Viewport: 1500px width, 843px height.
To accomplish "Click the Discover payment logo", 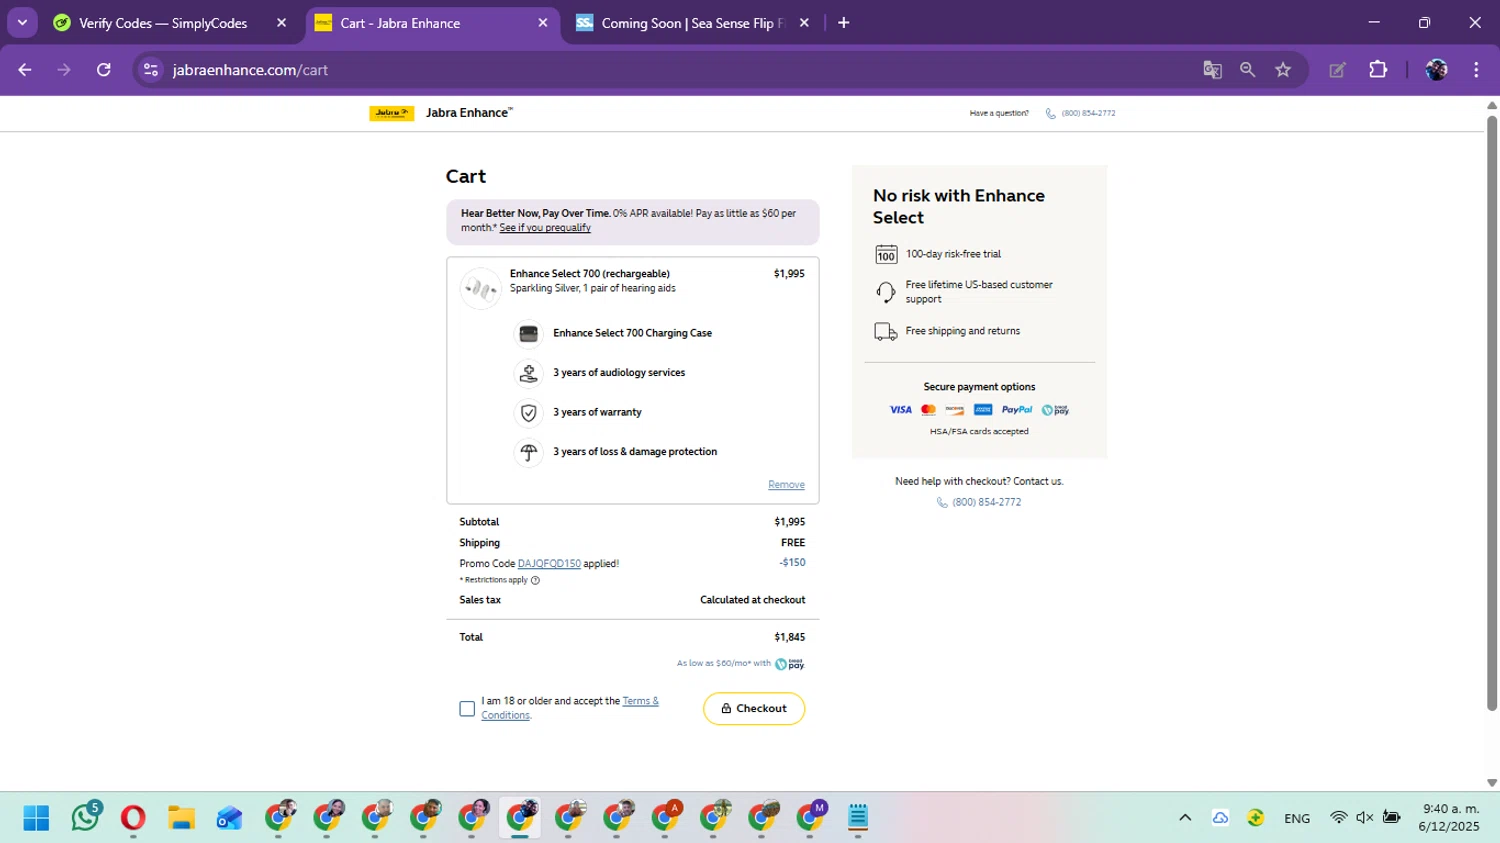I will click(955, 410).
